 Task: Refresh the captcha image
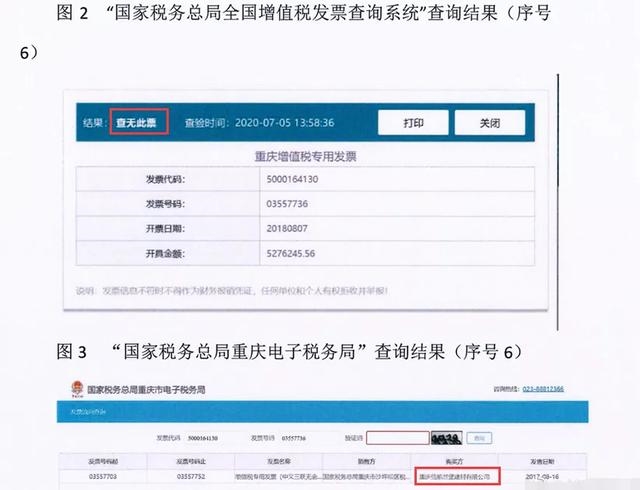coord(447,438)
